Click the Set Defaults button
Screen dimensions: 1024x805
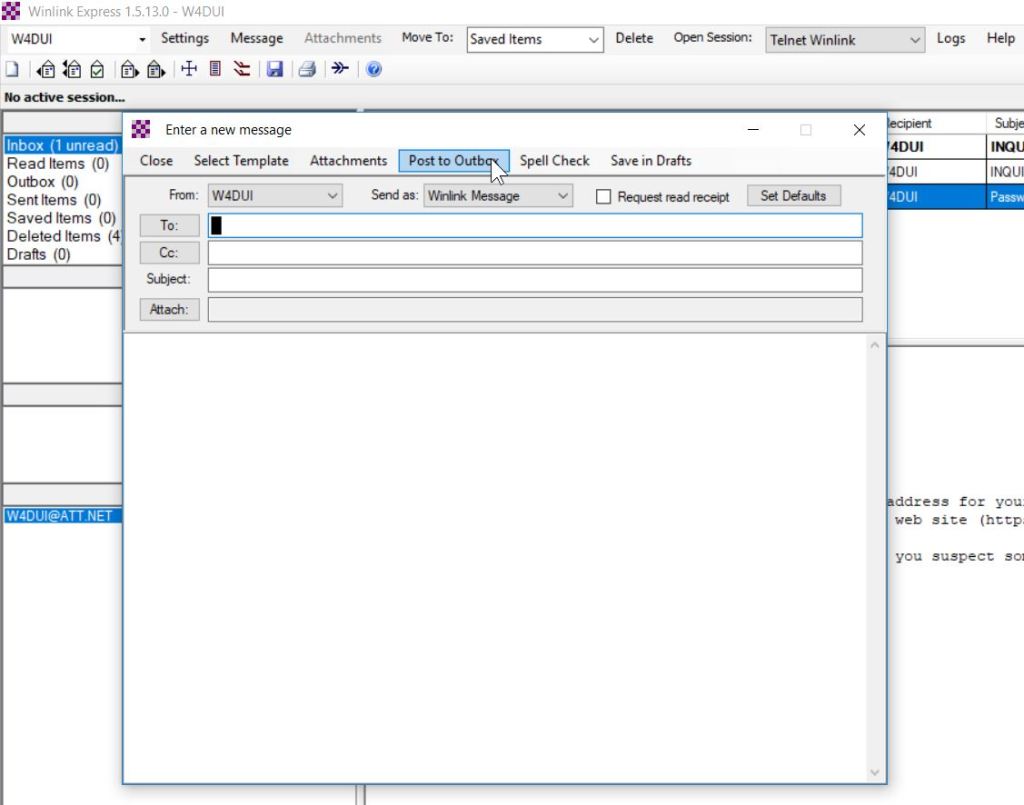click(x=794, y=195)
